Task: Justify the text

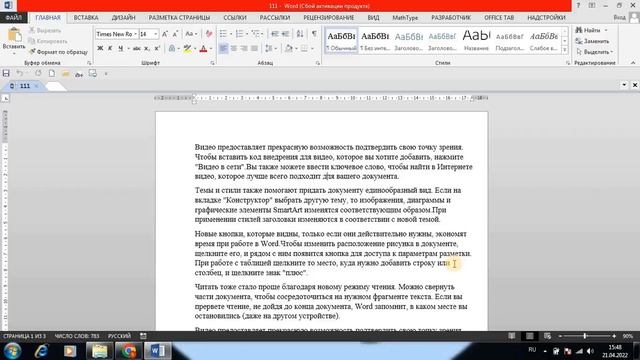Action: [254, 49]
